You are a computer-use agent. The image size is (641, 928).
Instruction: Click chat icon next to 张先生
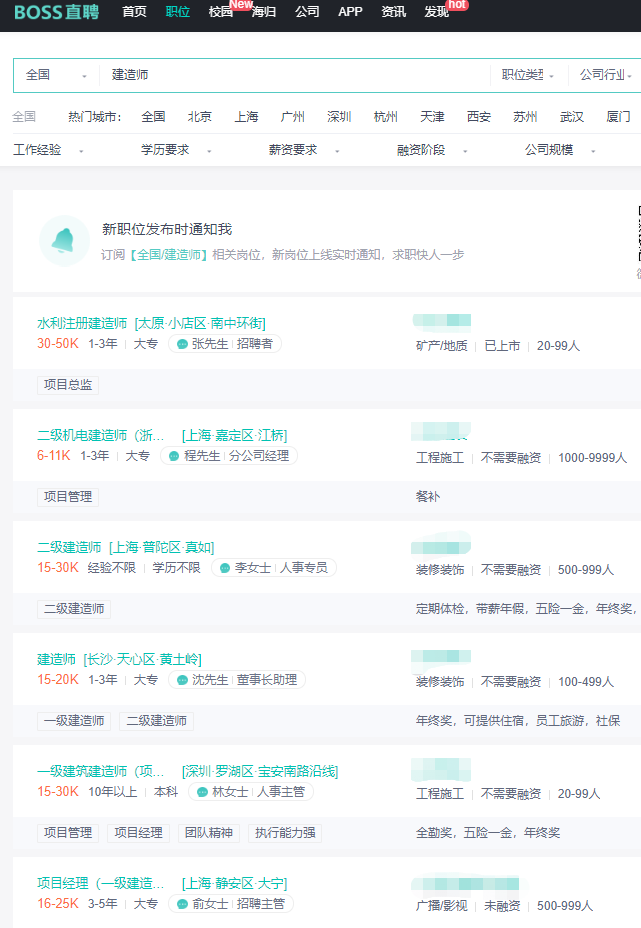(182, 344)
